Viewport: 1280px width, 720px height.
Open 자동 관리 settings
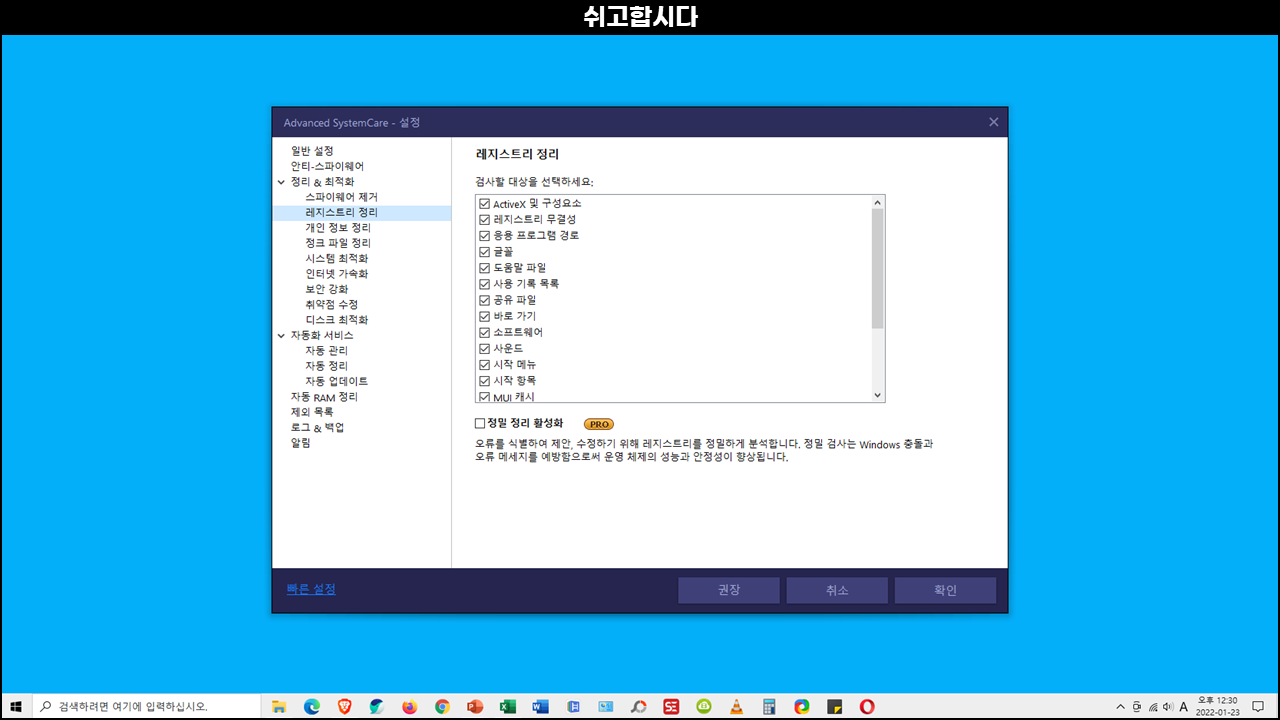[327, 351]
